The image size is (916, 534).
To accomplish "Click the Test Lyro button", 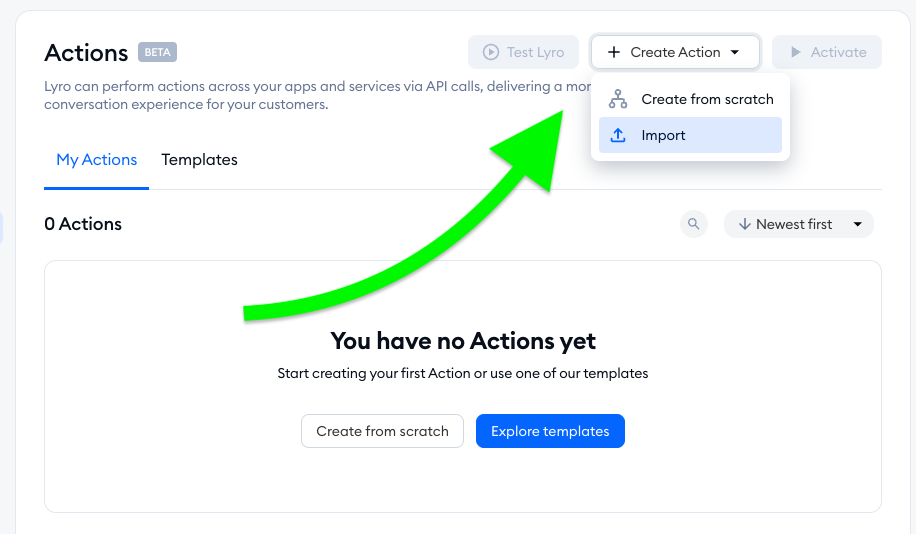I will point(523,52).
